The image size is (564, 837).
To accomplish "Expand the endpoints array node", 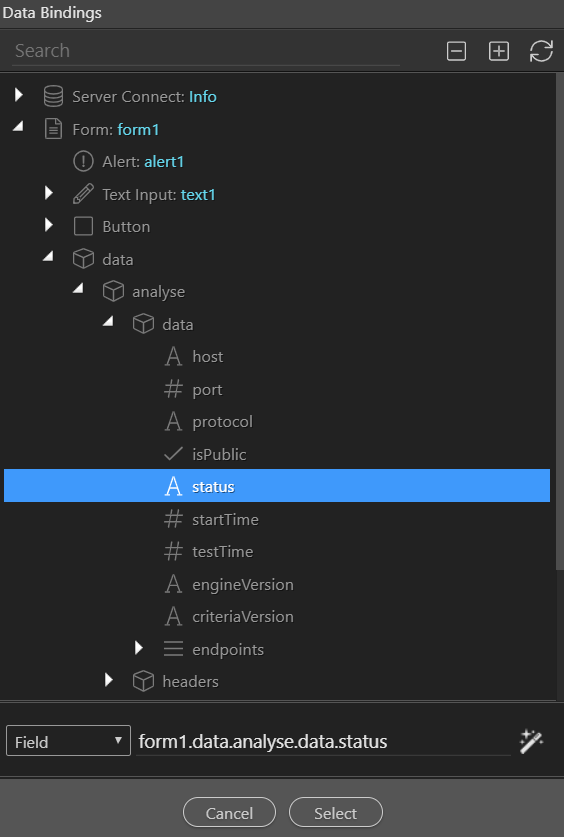I will 139,648.
